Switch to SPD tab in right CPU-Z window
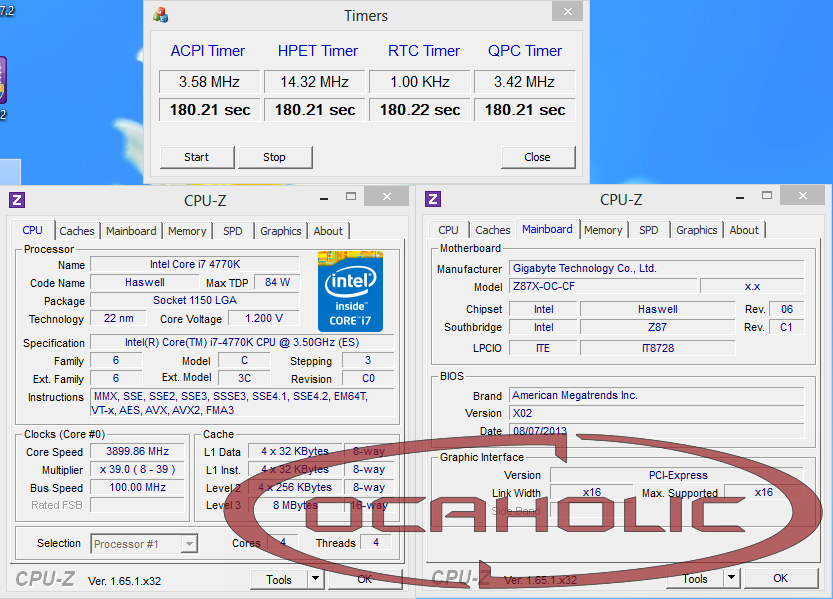The width and height of the screenshot is (833, 599). pos(649,230)
